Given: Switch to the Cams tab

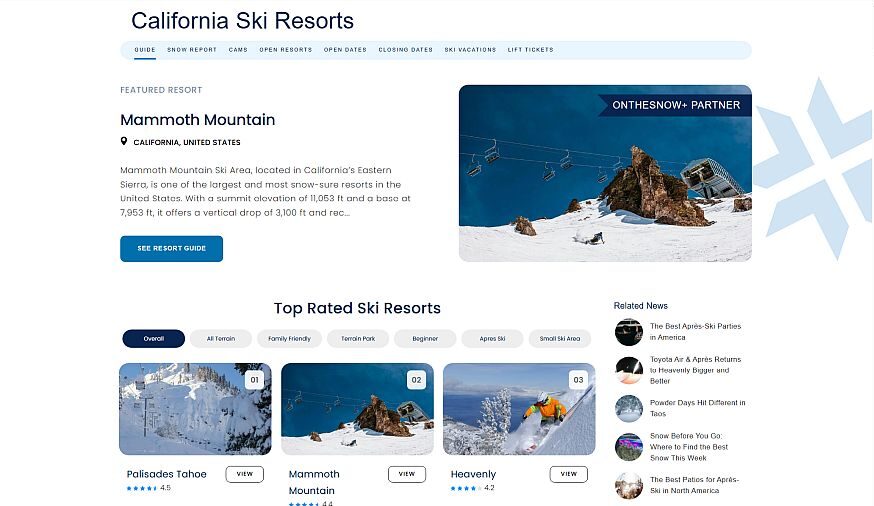Looking at the screenshot, I should click(x=238, y=50).
